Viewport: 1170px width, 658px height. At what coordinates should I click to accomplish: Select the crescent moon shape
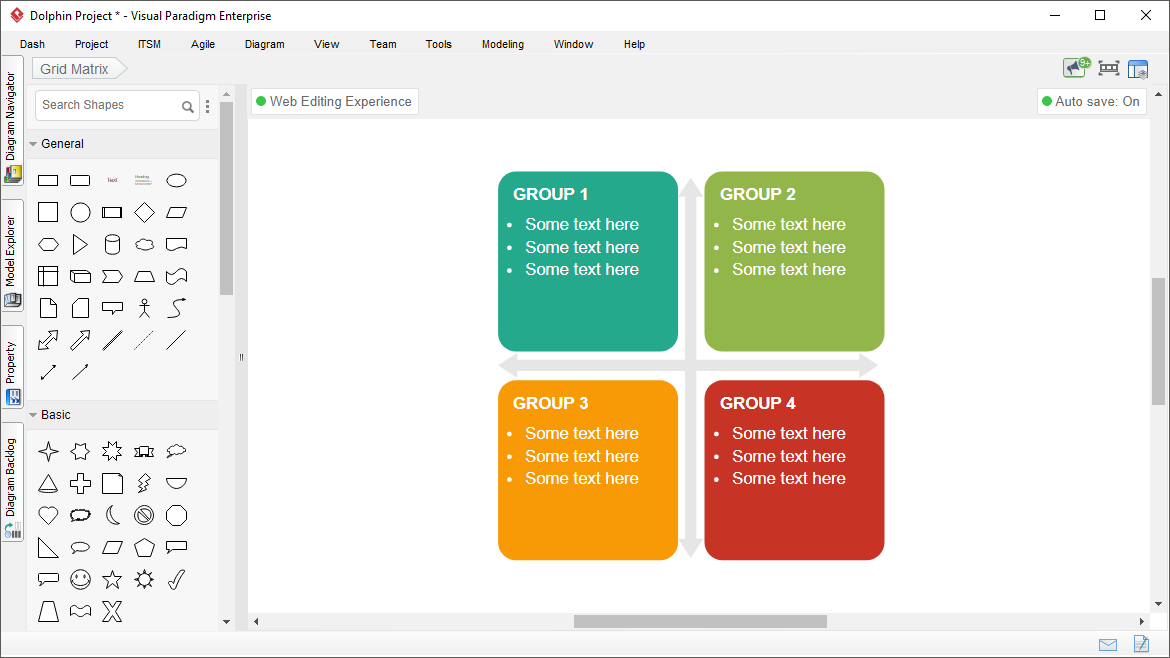(x=112, y=516)
